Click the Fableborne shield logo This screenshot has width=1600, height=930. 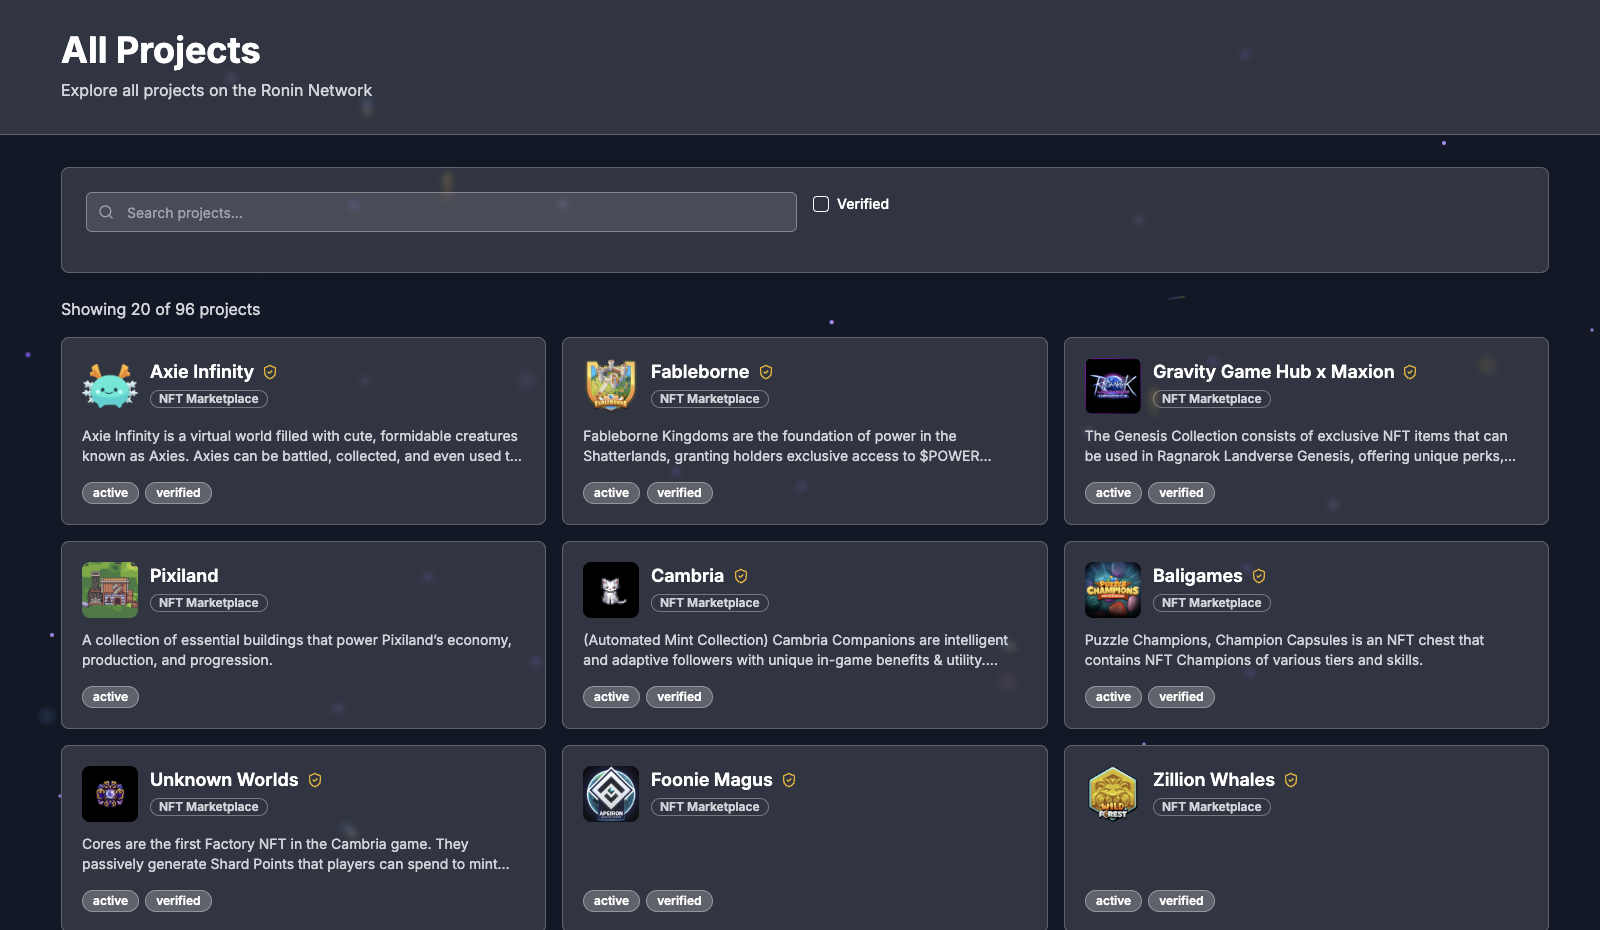pyautogui.click(x=611, y=386)
